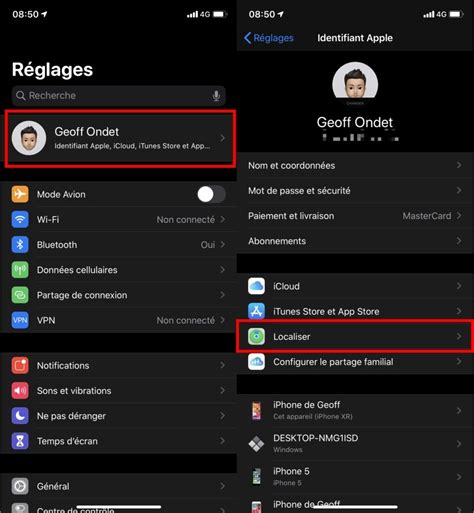Tap the Réglages back arrow chevron
Viewport: 474px width, 513px height.
tap(248, 38)
